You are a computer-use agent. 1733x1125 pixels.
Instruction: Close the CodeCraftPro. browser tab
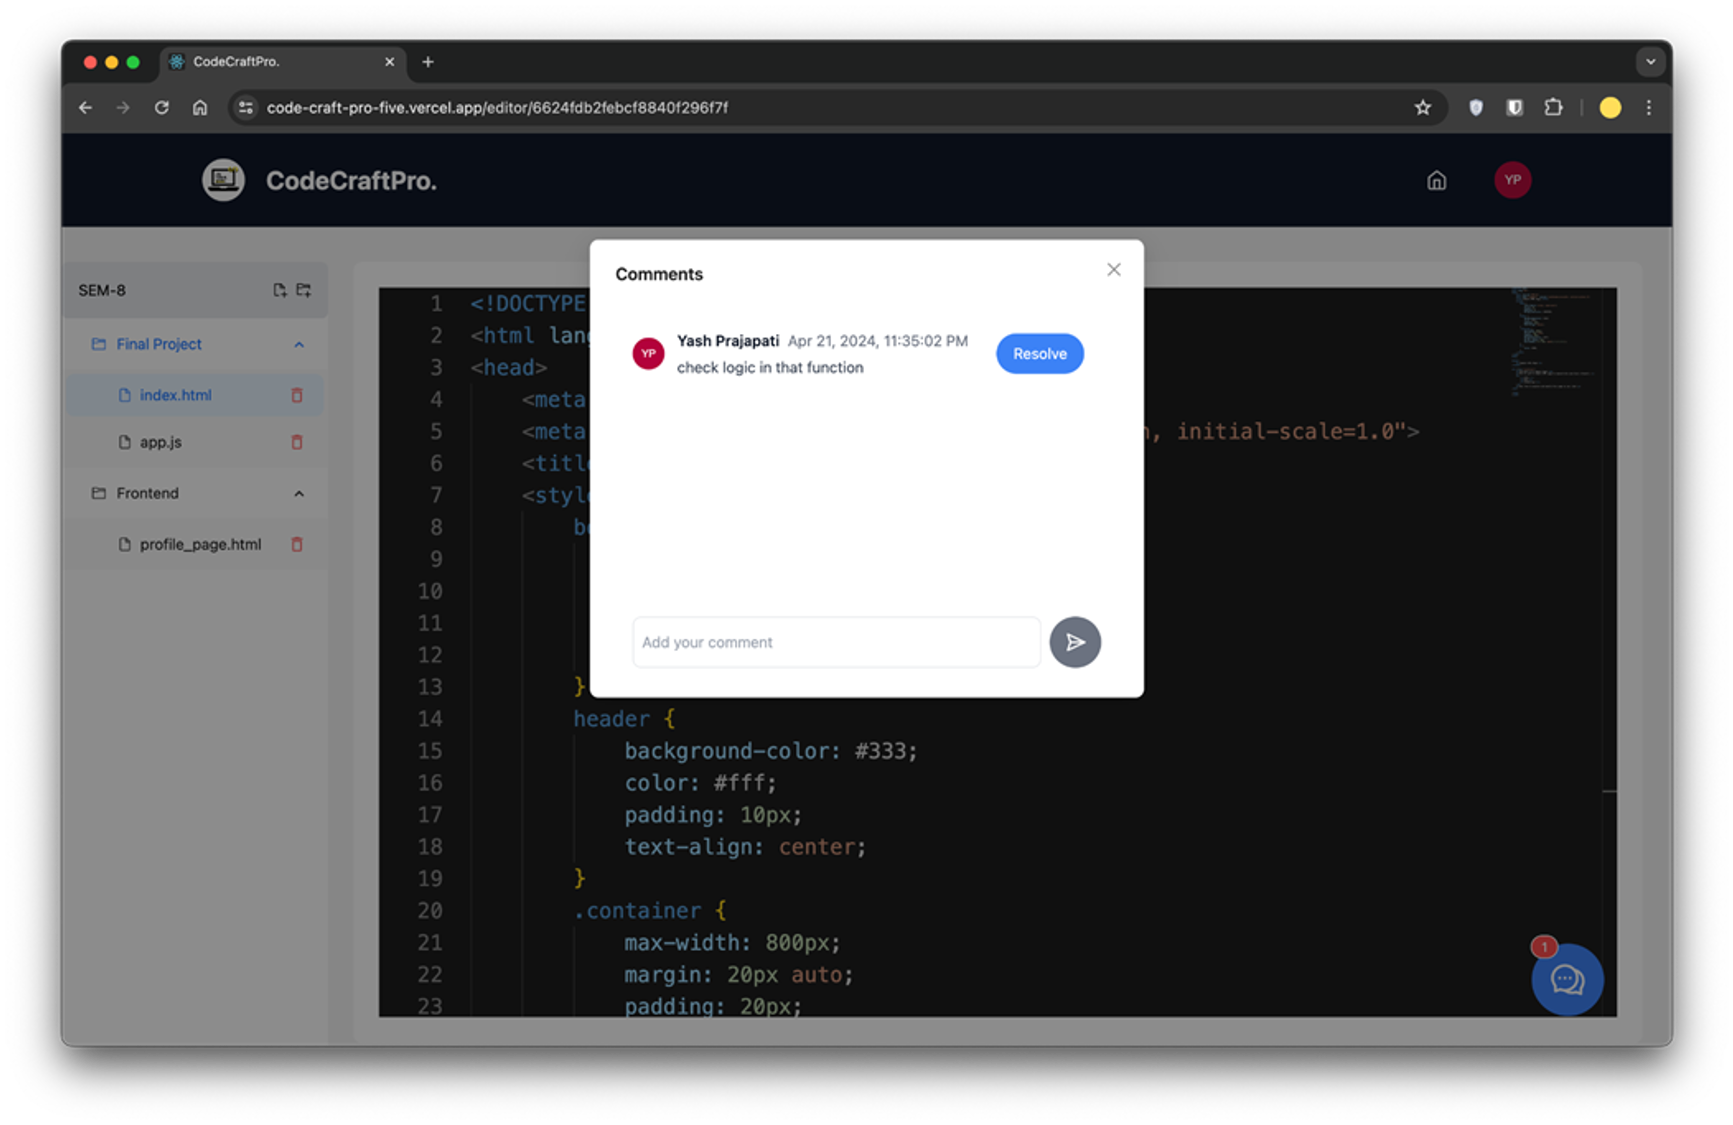(x=390, y=62)
